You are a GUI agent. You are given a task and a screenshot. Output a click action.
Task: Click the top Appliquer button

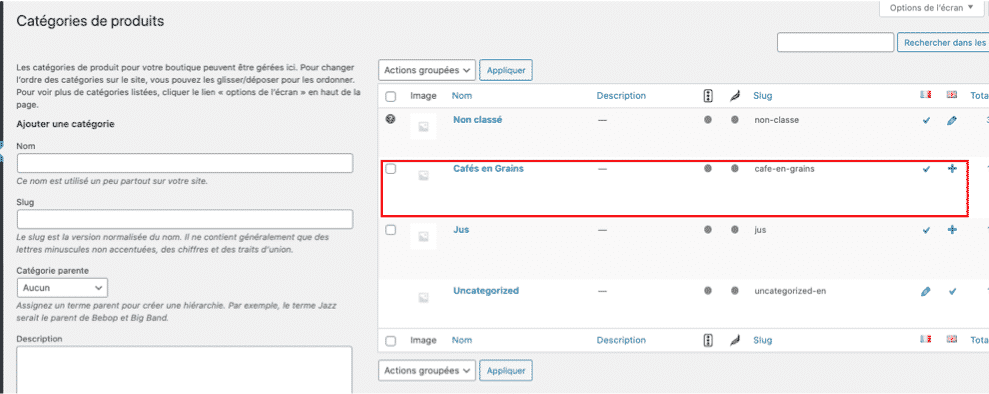tap(506, 70)
